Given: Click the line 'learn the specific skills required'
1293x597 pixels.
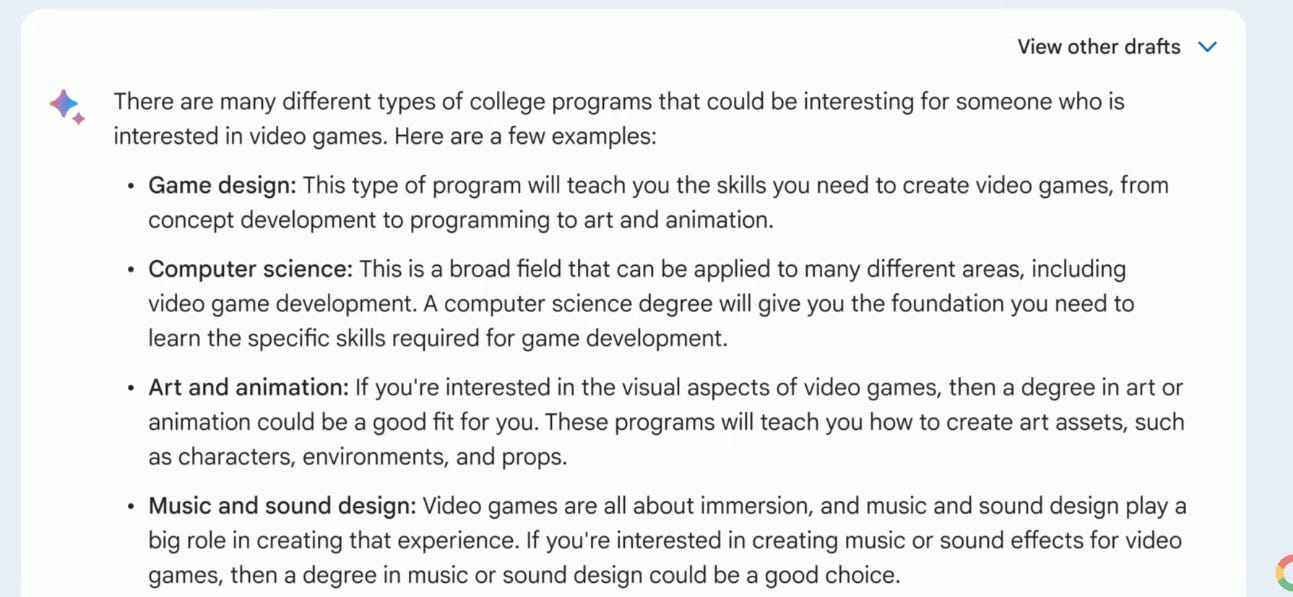Looking at the screenshot, I should (438, 338).
